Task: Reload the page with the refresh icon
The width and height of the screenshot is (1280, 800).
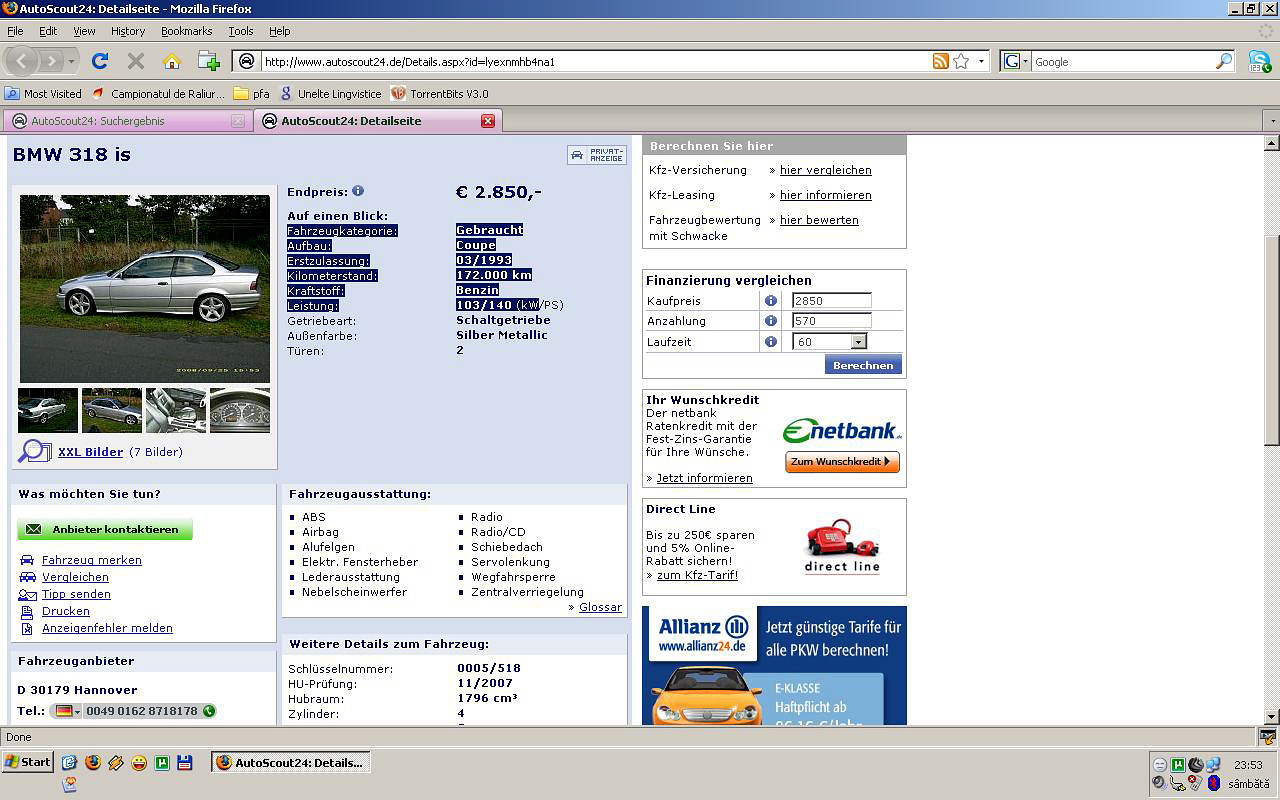Action: pos(100,61)
